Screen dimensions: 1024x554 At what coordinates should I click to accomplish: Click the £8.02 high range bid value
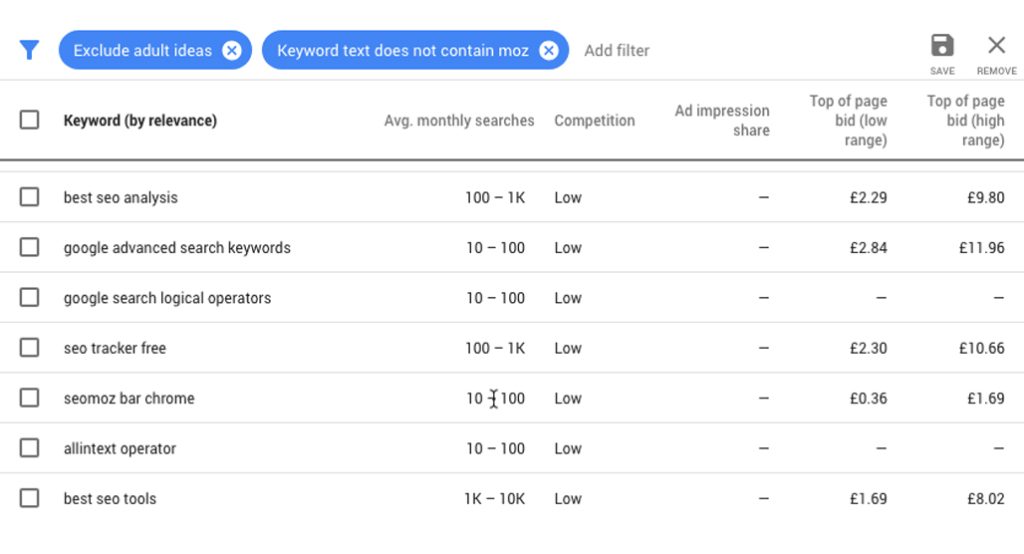pyautogui.click(x=985, y=499)
